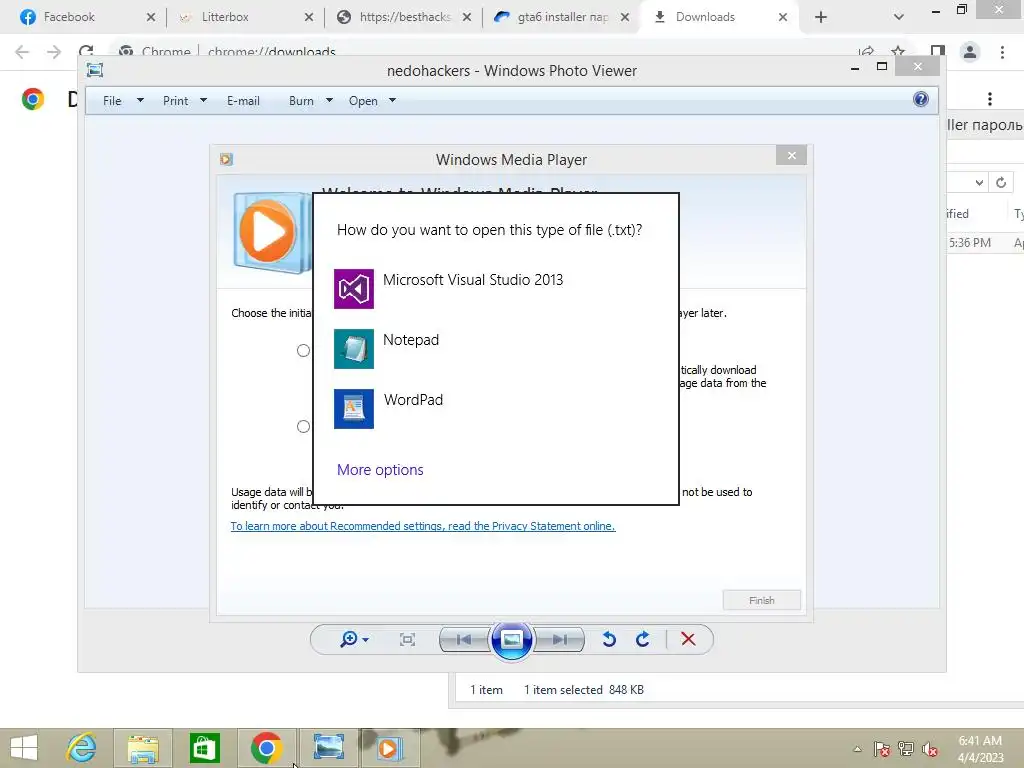The width and height of the screenshot is (1024, 768).
Task: Switch to Photo Viewer in taskbar
Action: (x=328, y=748)
